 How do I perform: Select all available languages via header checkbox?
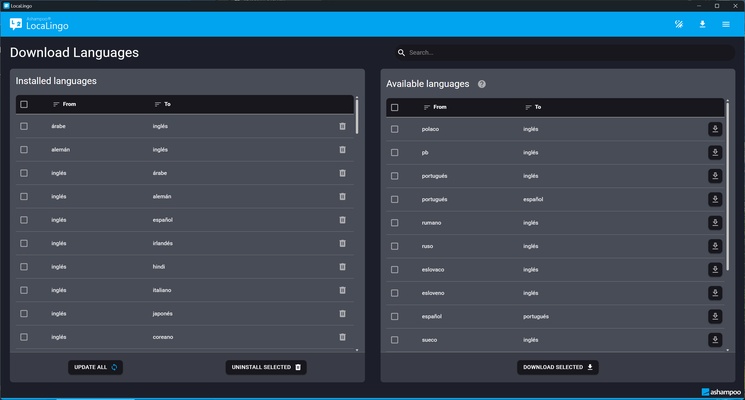395,107
